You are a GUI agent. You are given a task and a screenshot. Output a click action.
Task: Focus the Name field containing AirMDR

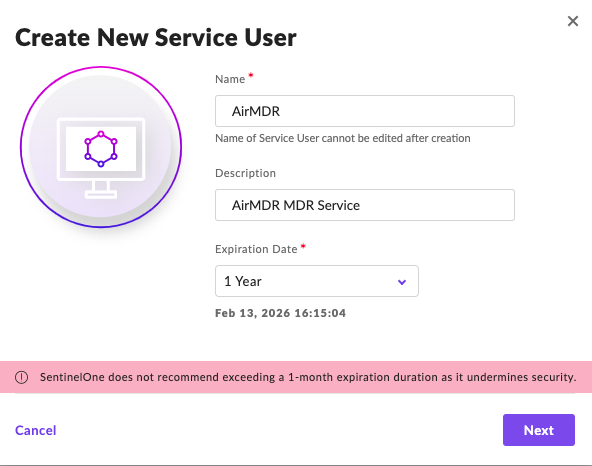[365, 111]
